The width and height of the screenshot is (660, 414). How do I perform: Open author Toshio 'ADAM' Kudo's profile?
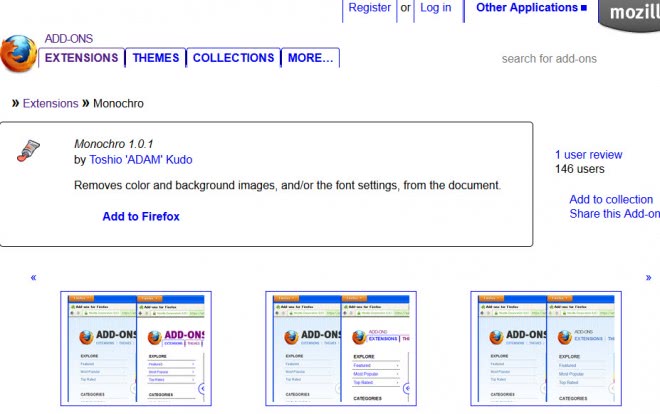pyautogui.click(x=141, y=160)
